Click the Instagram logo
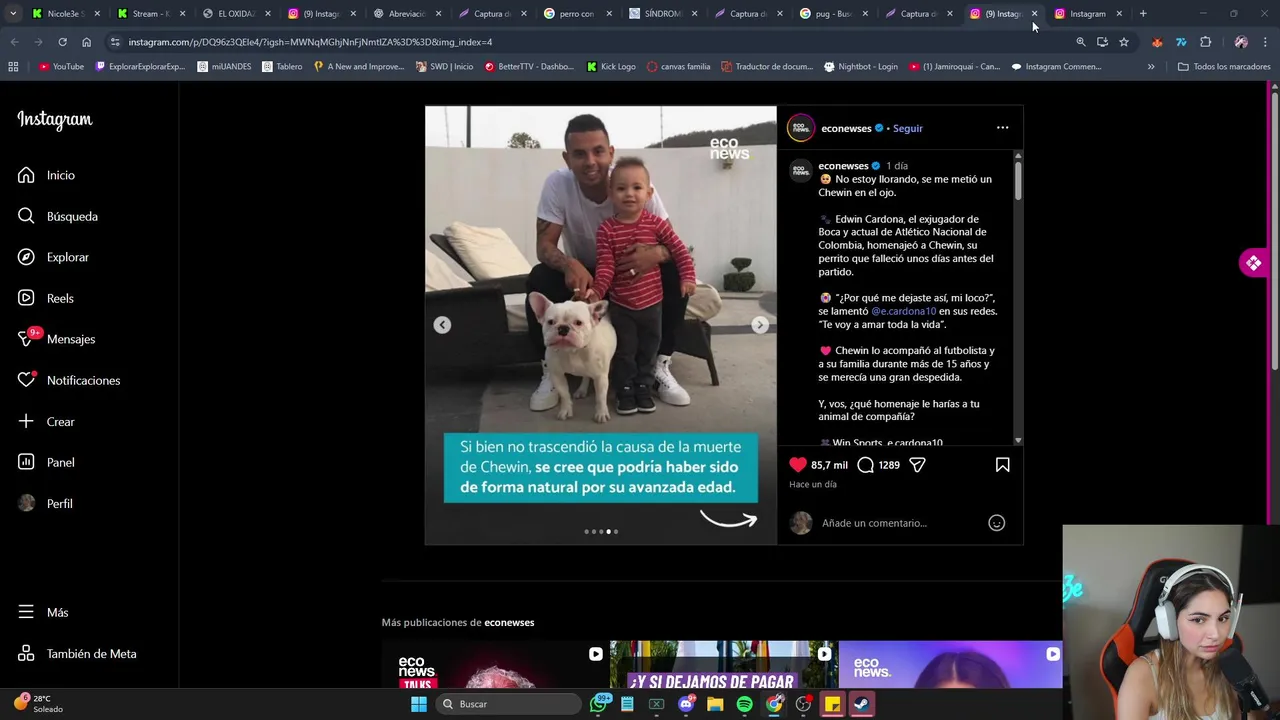1280x720 pixels. point(54,119)
